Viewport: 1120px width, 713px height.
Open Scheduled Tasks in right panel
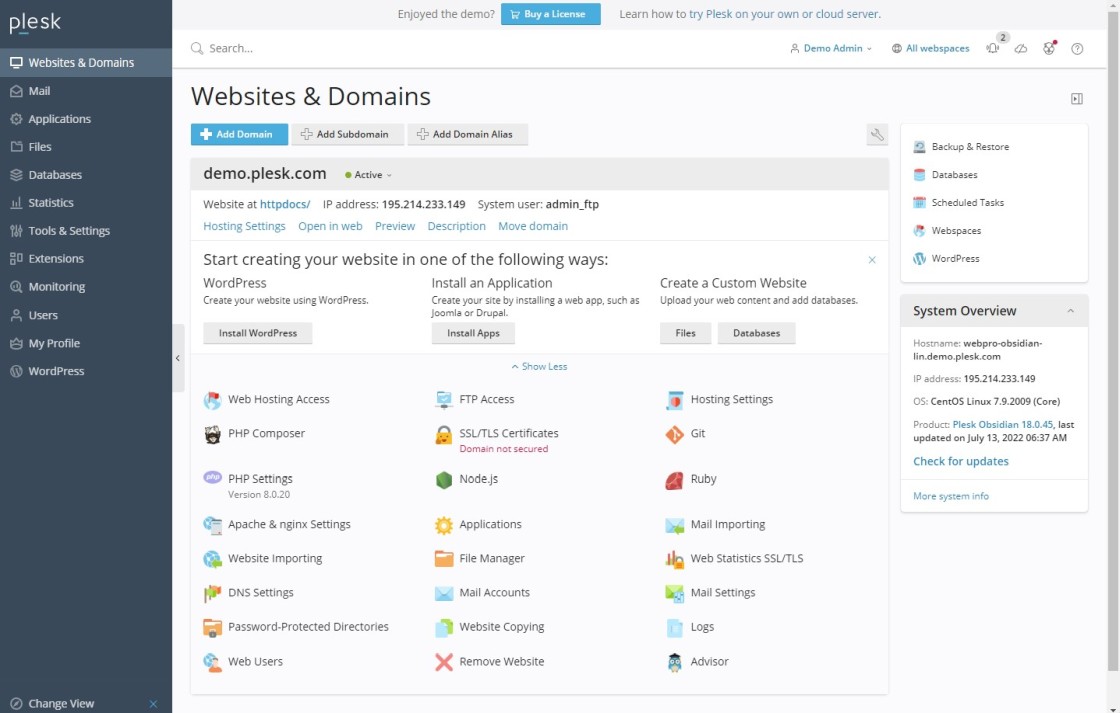[959, 203]
